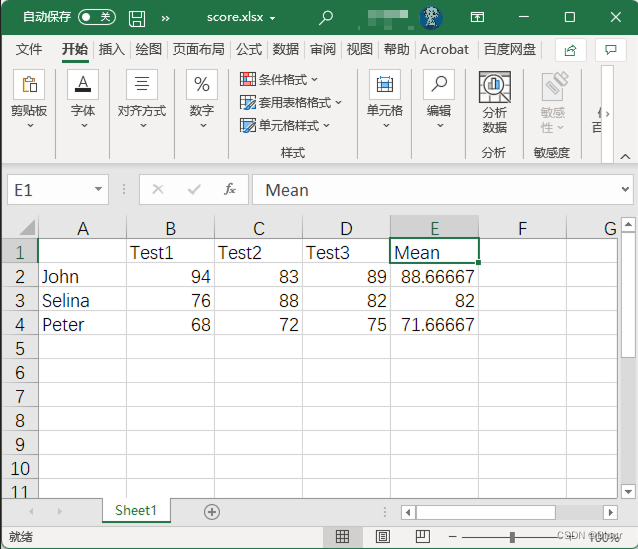Switch to the Formulas (公式) tab
The image size is (638, 549).
[249, 49]
